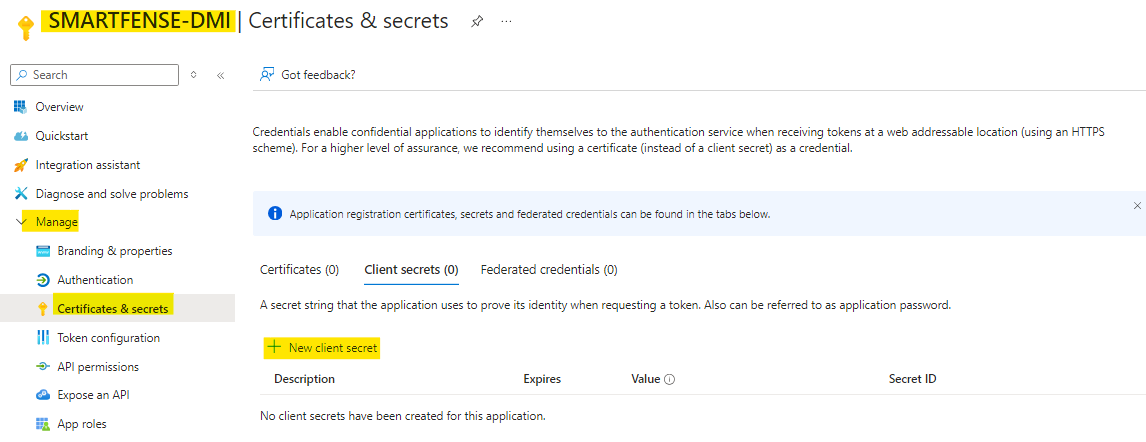Select the Client secrets (0) tab
The width and height of the screenshot is (1146, 442).
pos(411,270)
